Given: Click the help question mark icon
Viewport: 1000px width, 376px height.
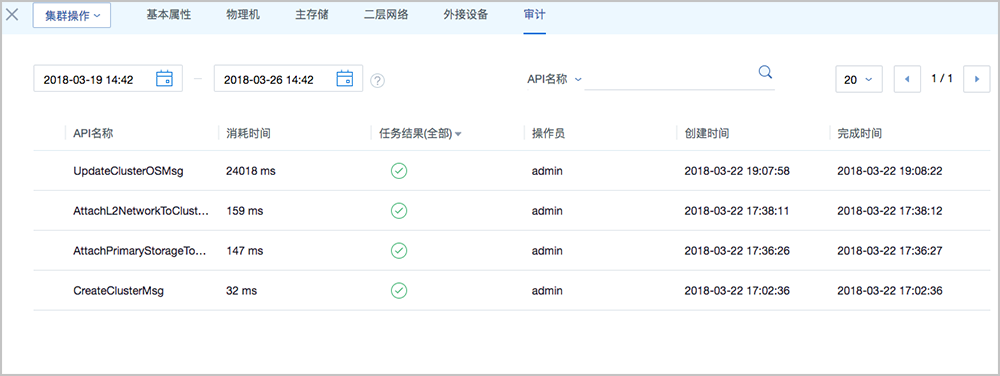Looking at the screenshot, I should (x=378, y=81).
